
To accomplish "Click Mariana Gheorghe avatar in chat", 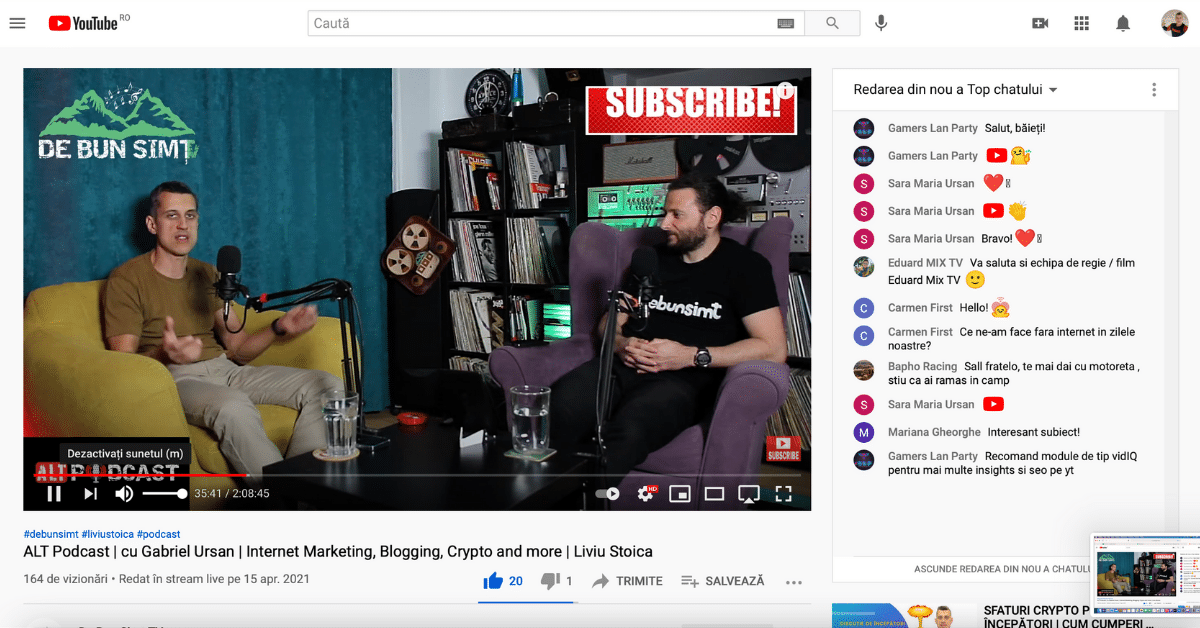I will point(864,432).
